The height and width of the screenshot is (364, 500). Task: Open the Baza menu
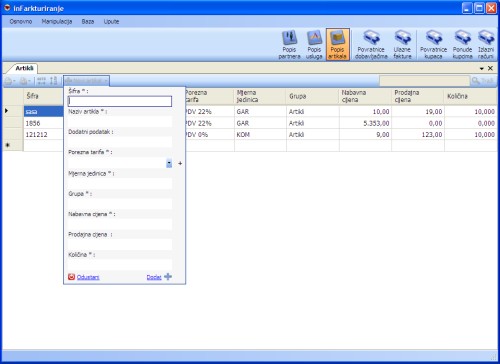(88, 22)
